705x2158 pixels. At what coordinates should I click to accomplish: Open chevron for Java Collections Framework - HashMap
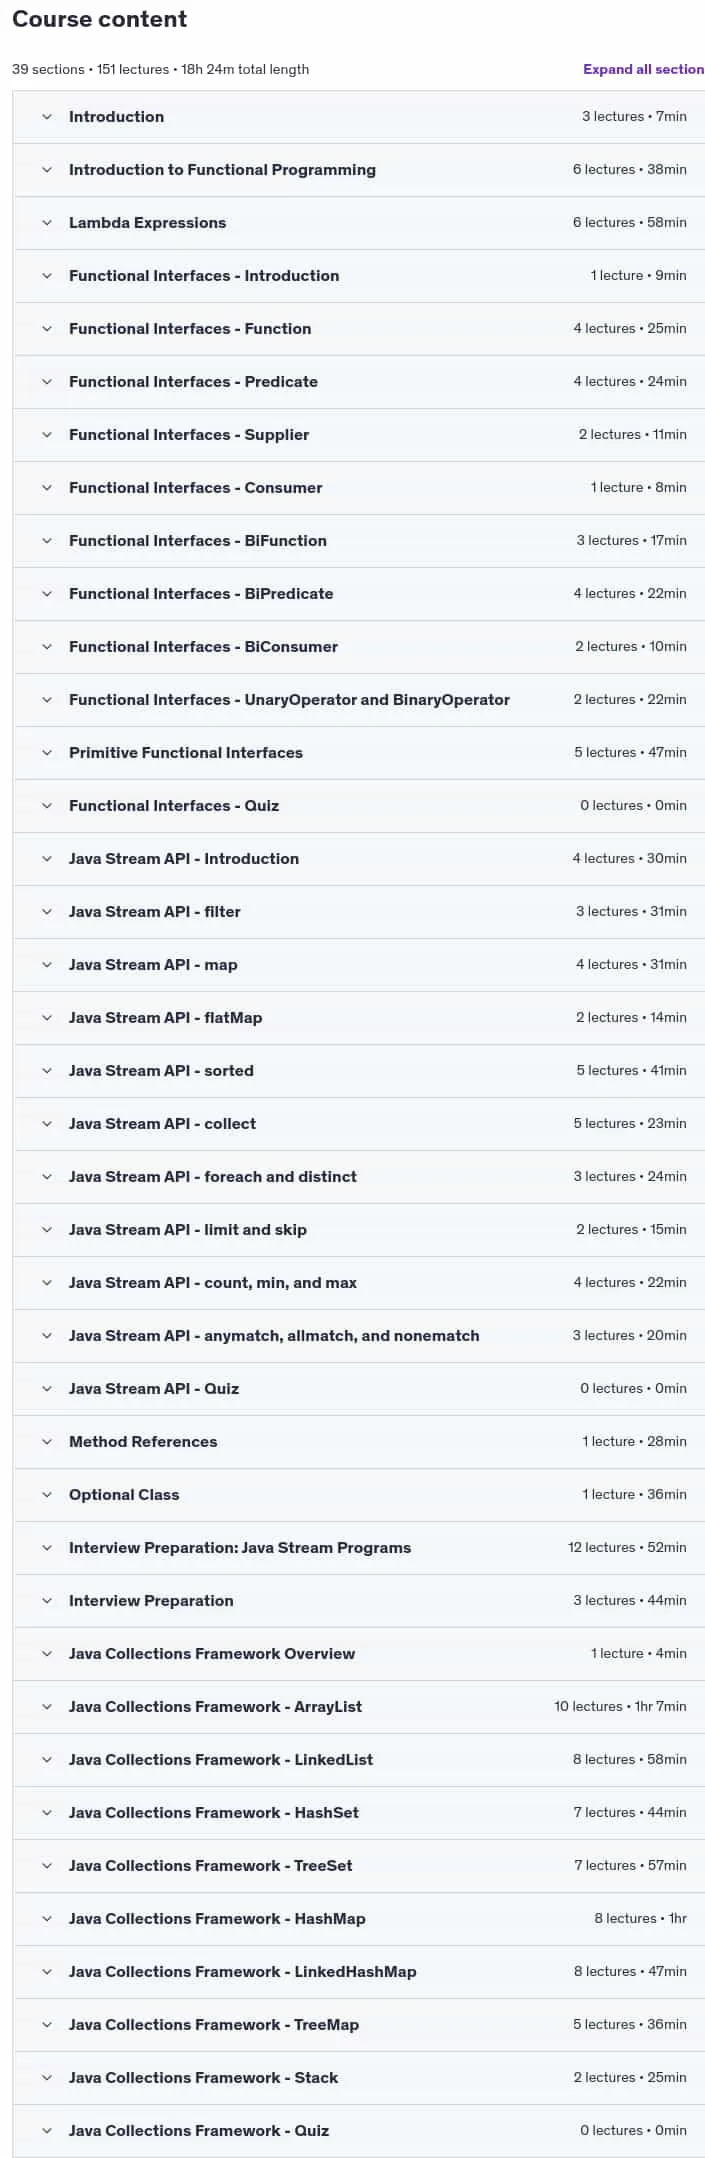46,1919
